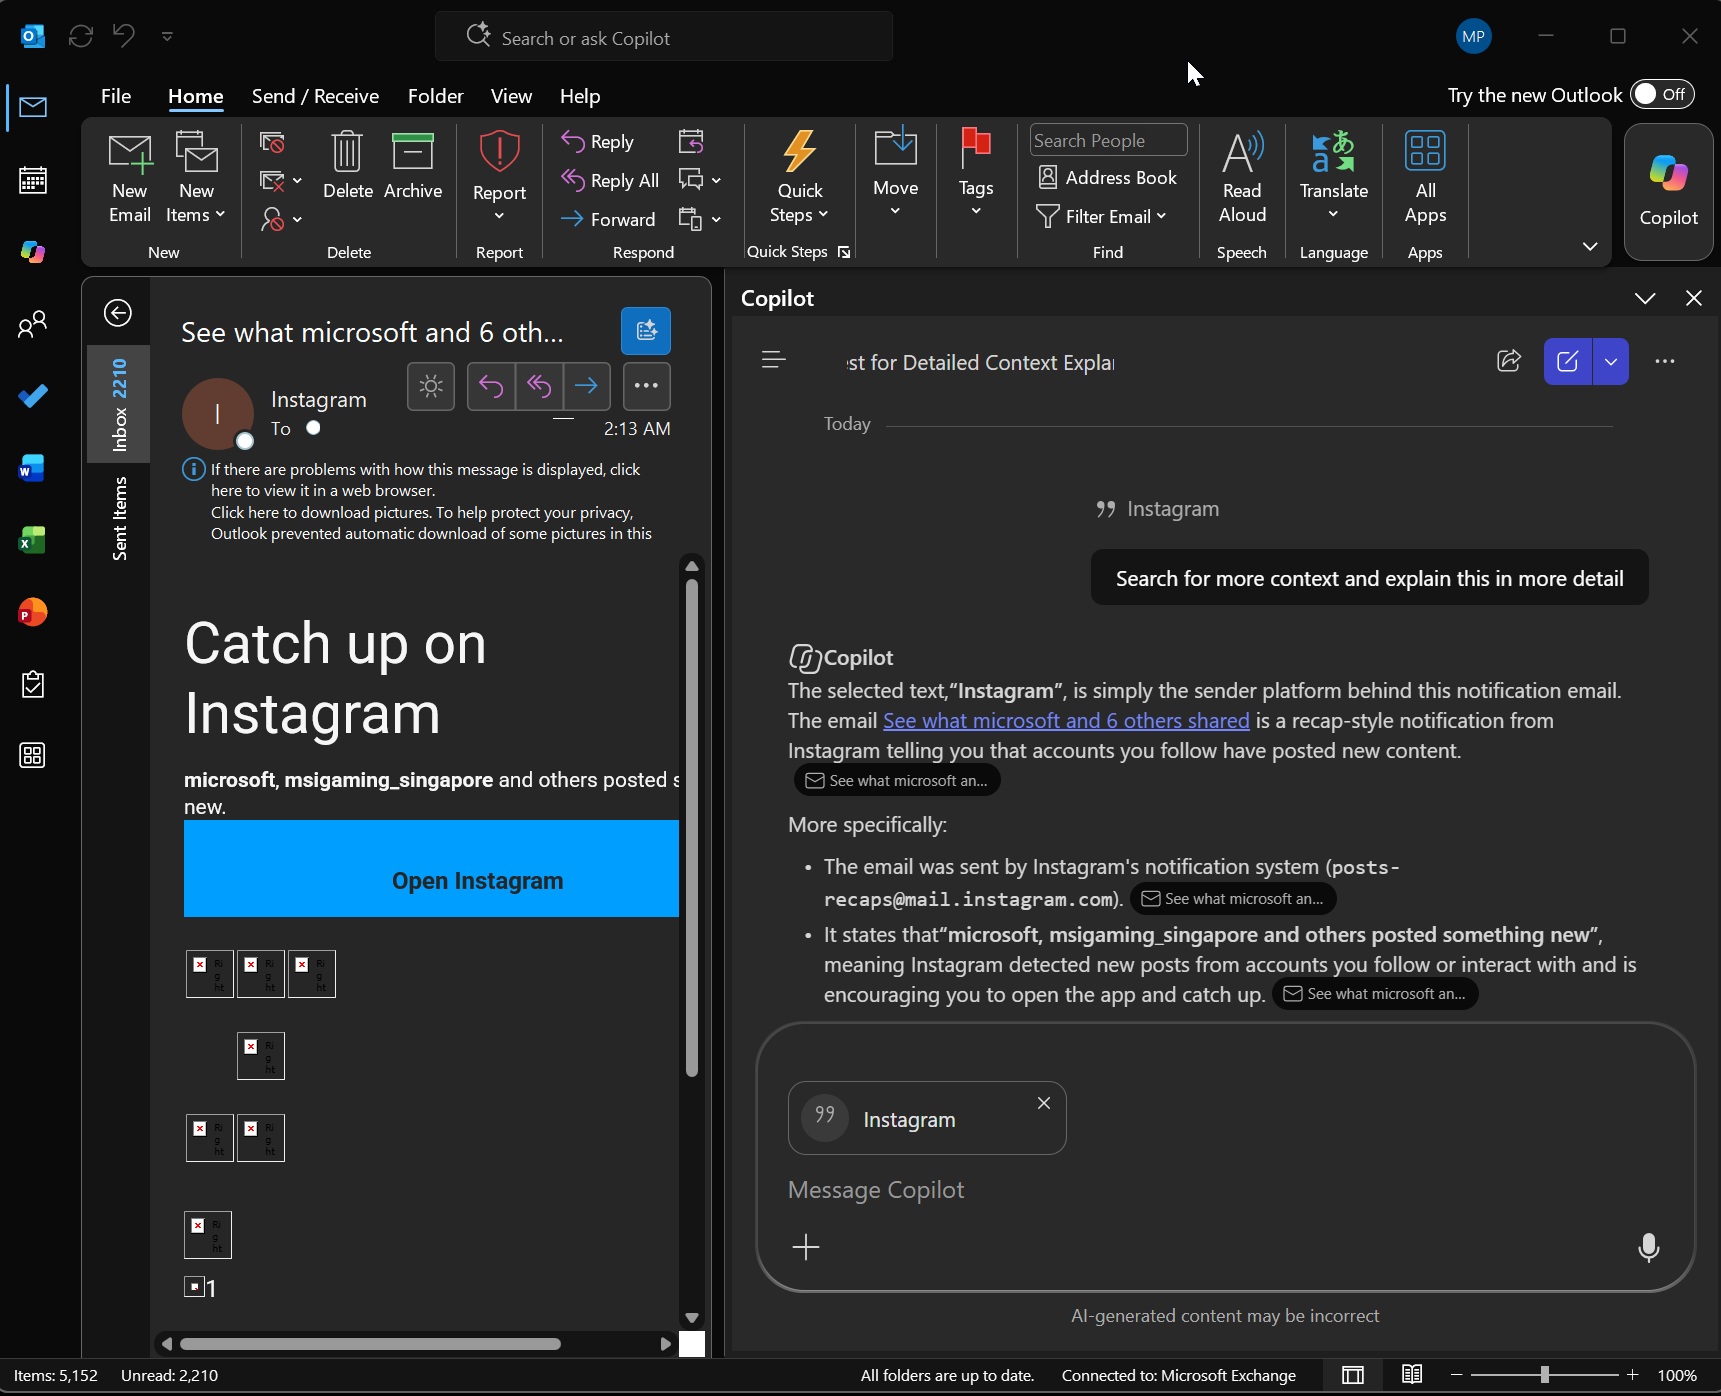Viewport: 1721px width, 1396px height.
Task: Expand the Report dropdown
Action: (499, 216)
